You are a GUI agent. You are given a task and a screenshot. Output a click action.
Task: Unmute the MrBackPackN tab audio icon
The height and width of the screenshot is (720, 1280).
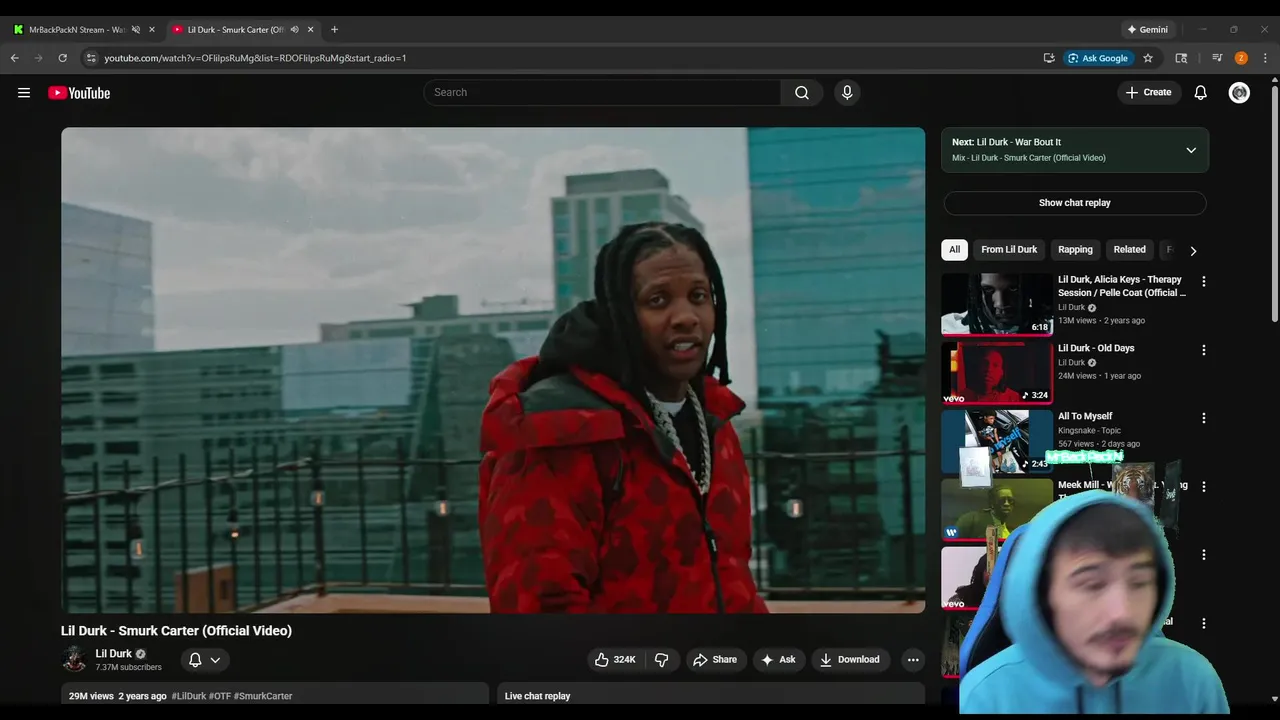pyautogui.click(x=136, y=29)
